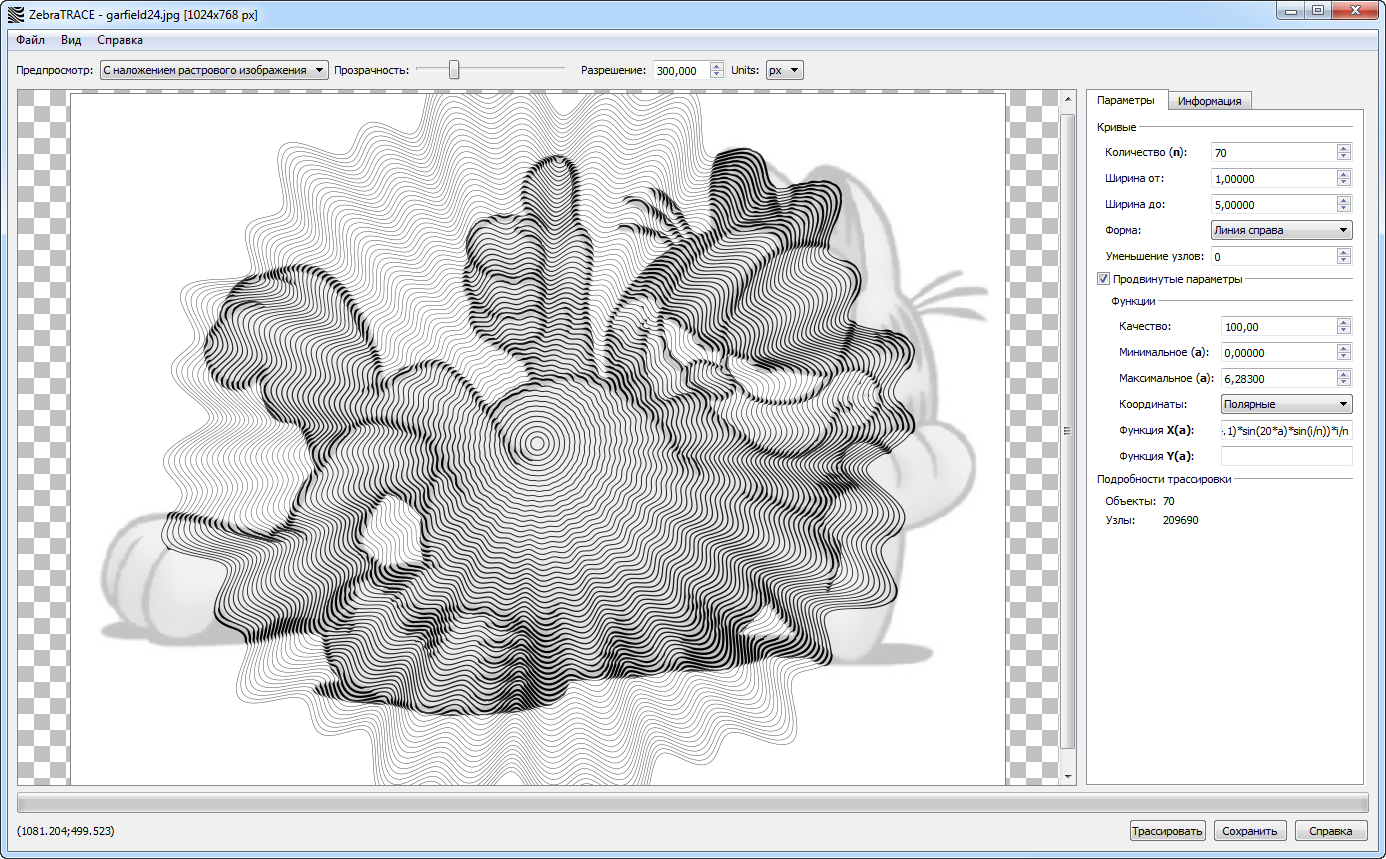1386x859 pixels.
Task: Decrease Разрешение with the down arrow
Action: tap(716, 74)
